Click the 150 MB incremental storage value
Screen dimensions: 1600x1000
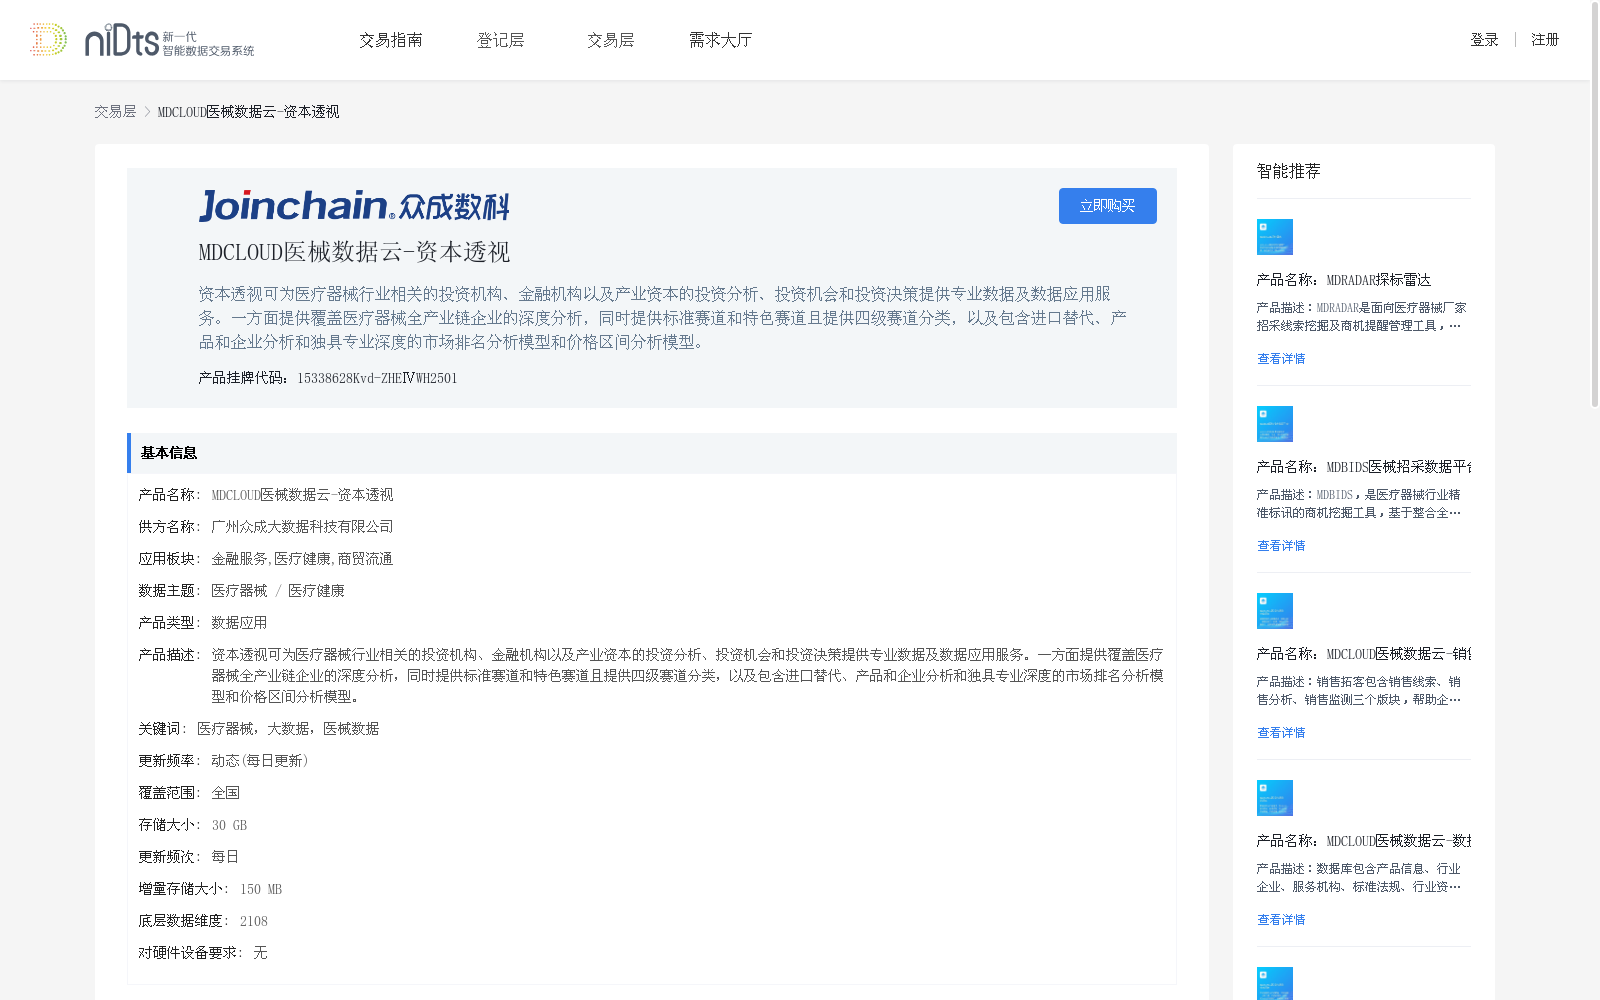pyautogui.click(x=261, y=889)
